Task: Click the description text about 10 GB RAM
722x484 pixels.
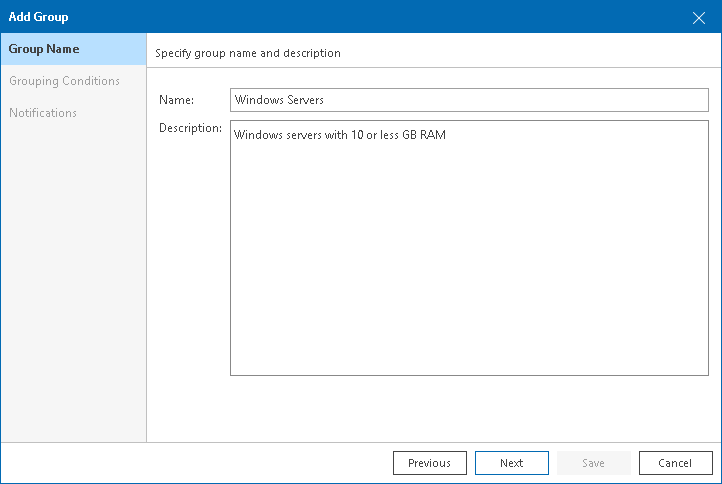Action: pos(340,135)
